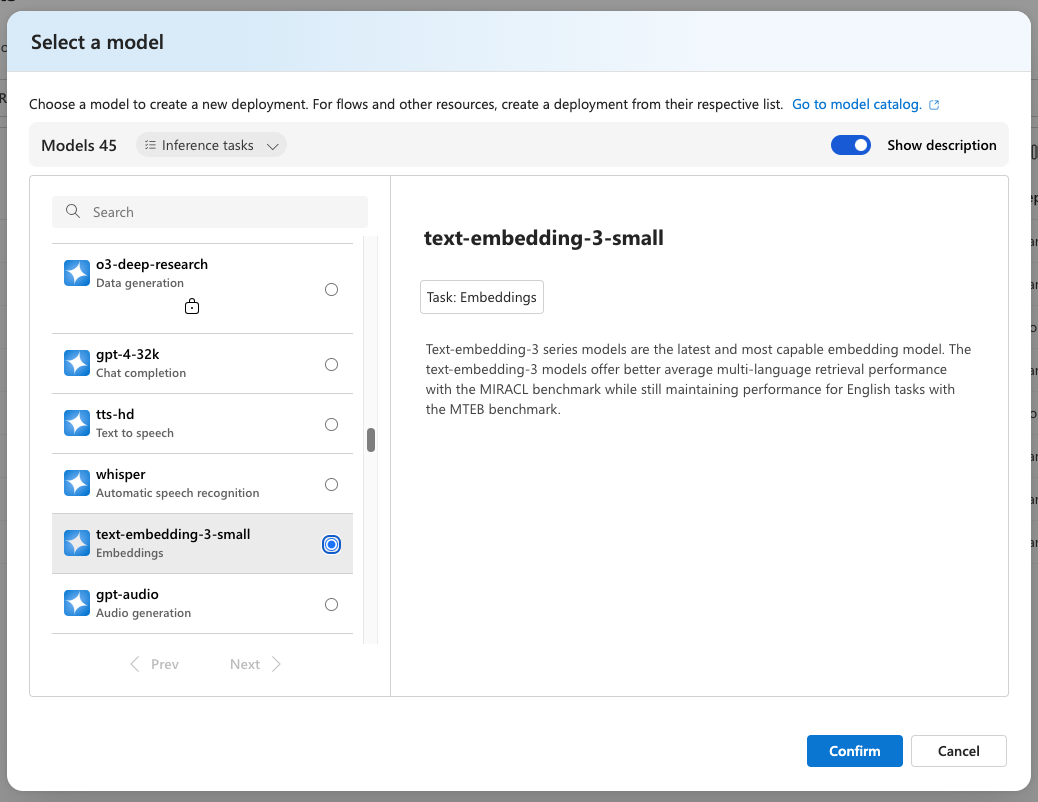Screen dimensions: 1038x802
Task: Click the Inference tasks chevron arrow
Action: point(273,146)
